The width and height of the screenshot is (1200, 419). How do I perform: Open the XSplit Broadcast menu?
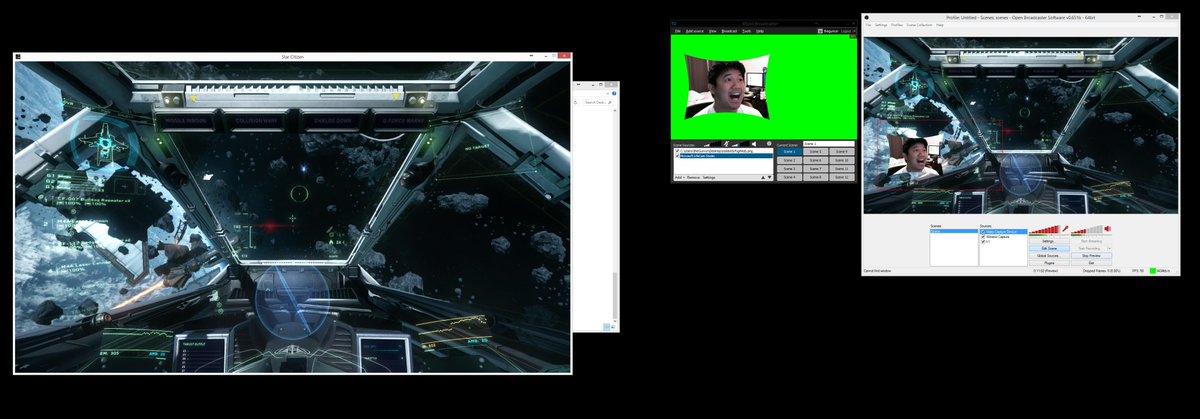tap(729, 31)
